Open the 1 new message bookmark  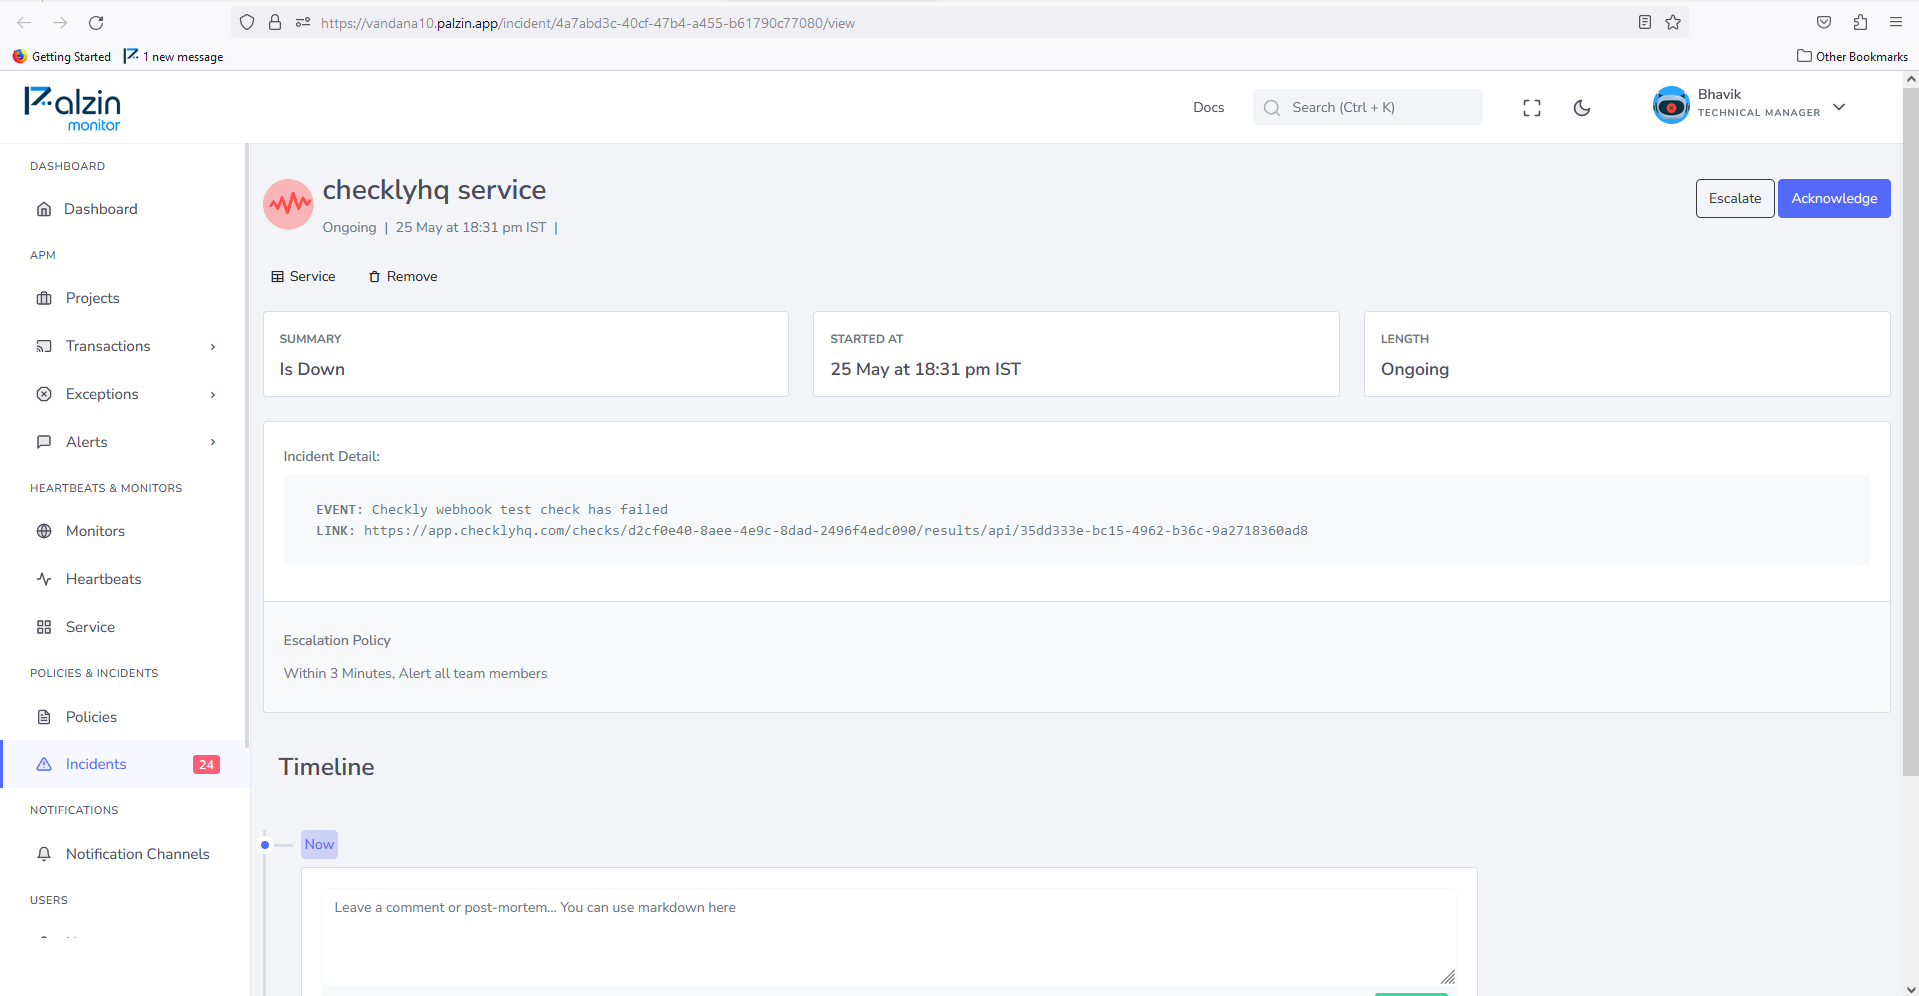point(174,56)
